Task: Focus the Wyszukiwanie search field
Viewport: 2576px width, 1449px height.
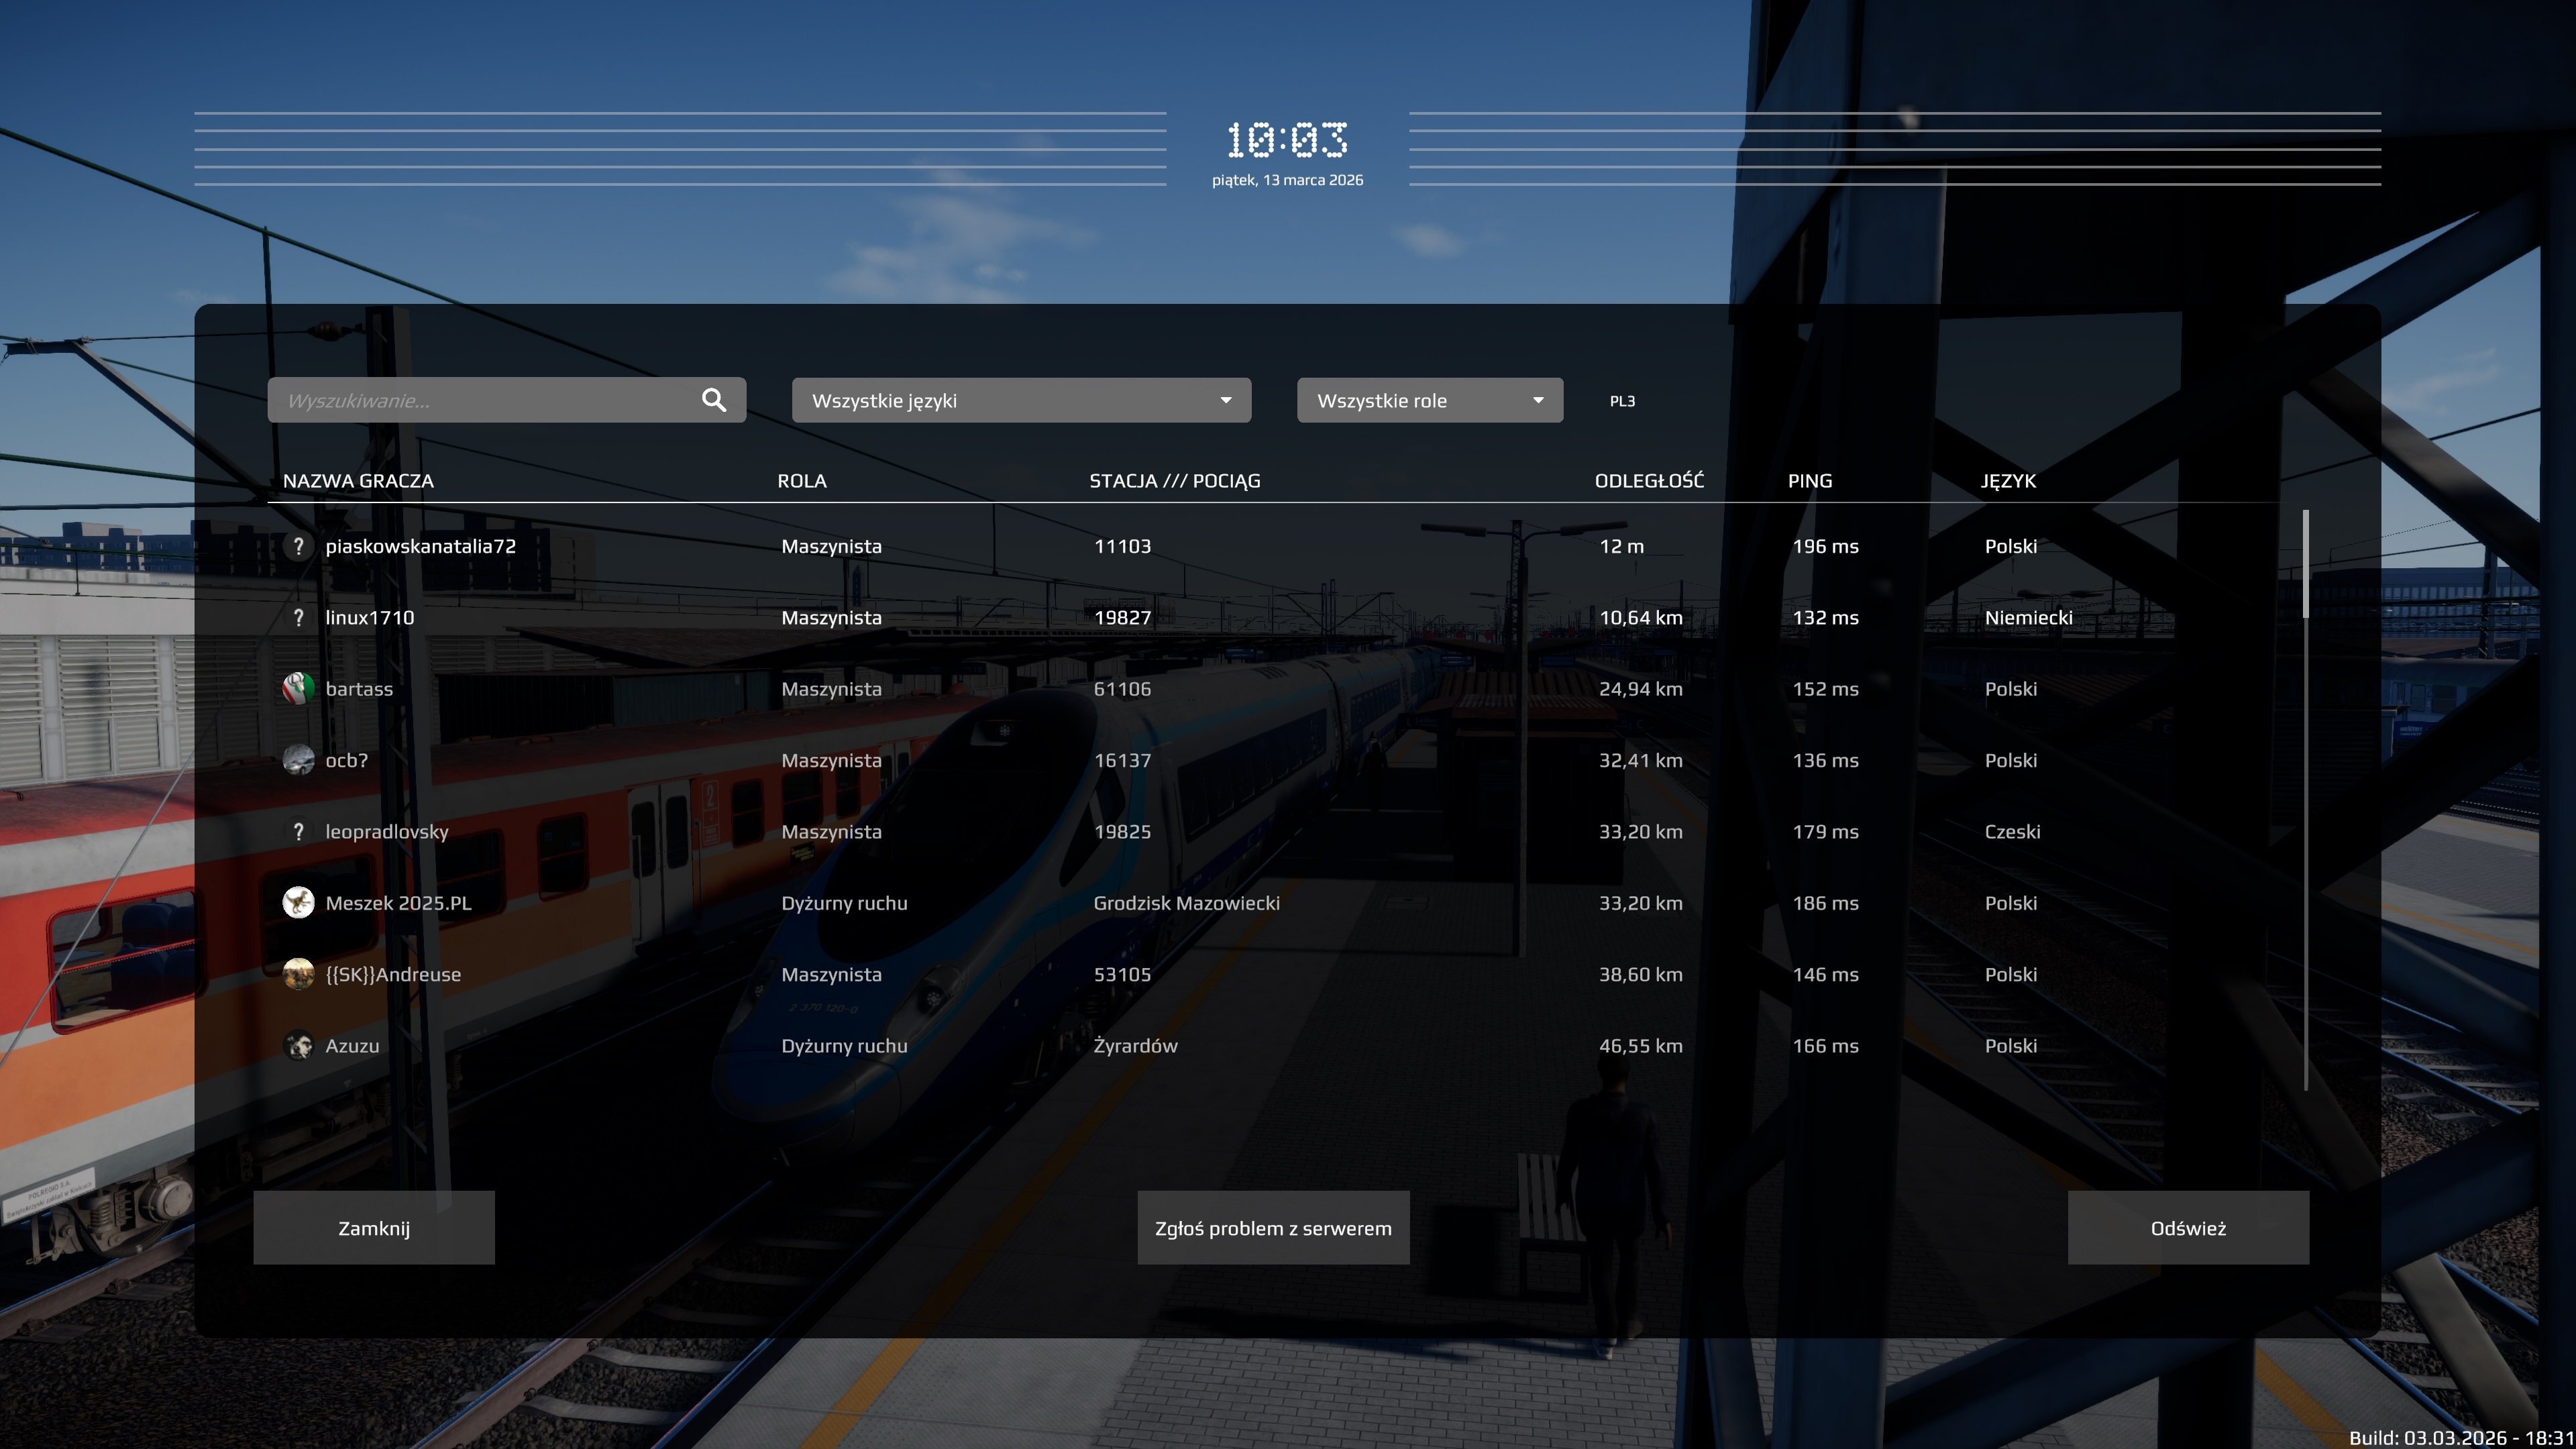Action: [x=480, y=400]
